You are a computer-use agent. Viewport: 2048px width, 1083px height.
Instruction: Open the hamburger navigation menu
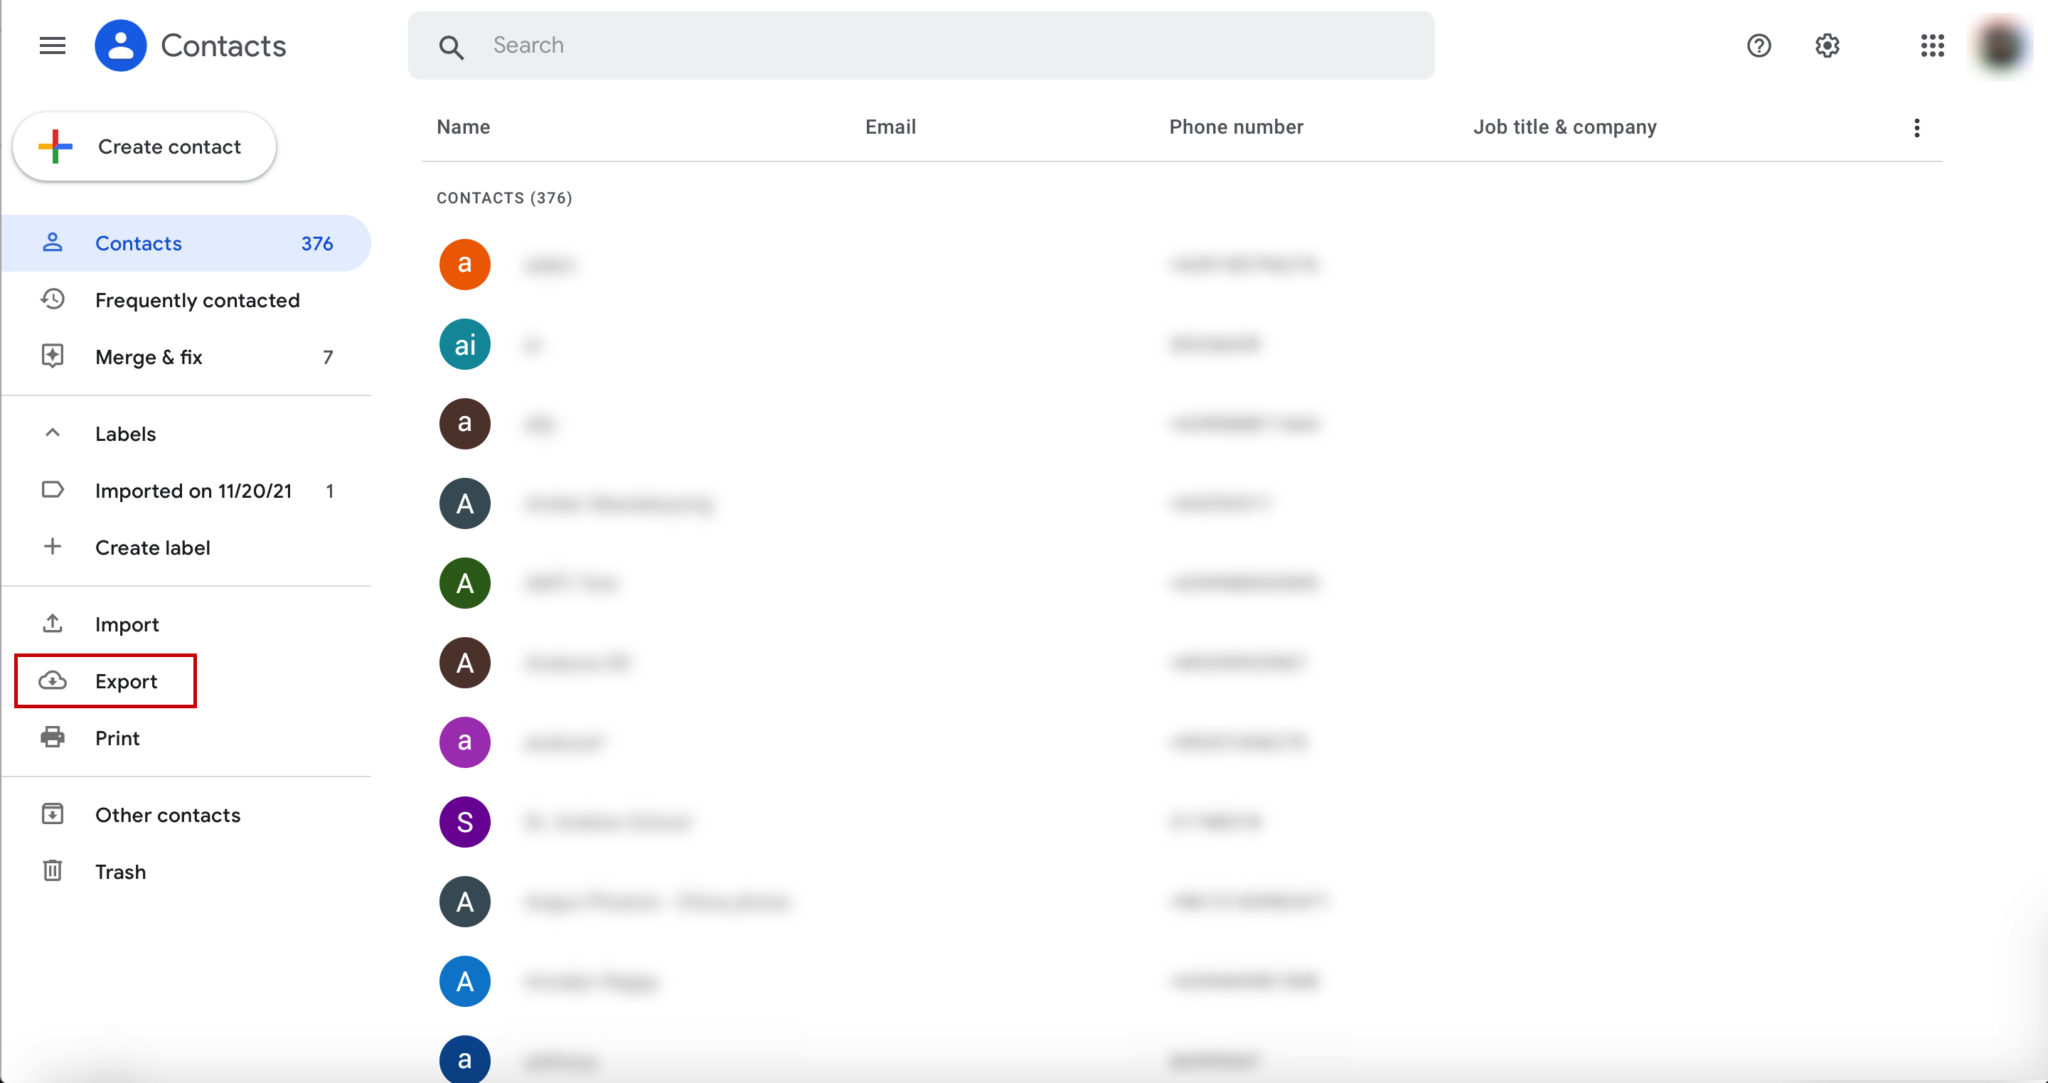(x=52, y=45)
